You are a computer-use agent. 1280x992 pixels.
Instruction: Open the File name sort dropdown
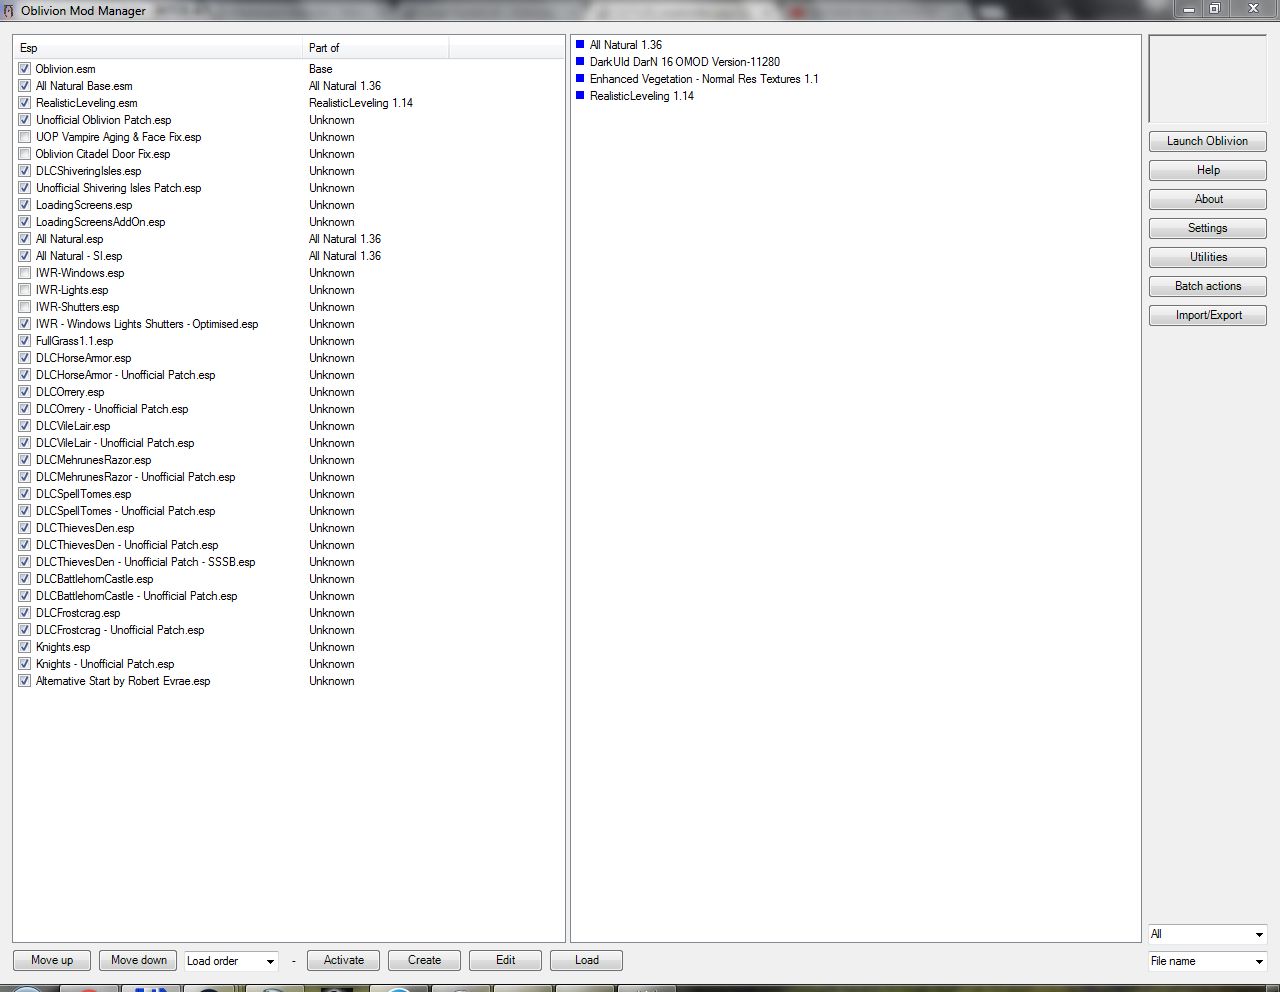click(1207, 961)
